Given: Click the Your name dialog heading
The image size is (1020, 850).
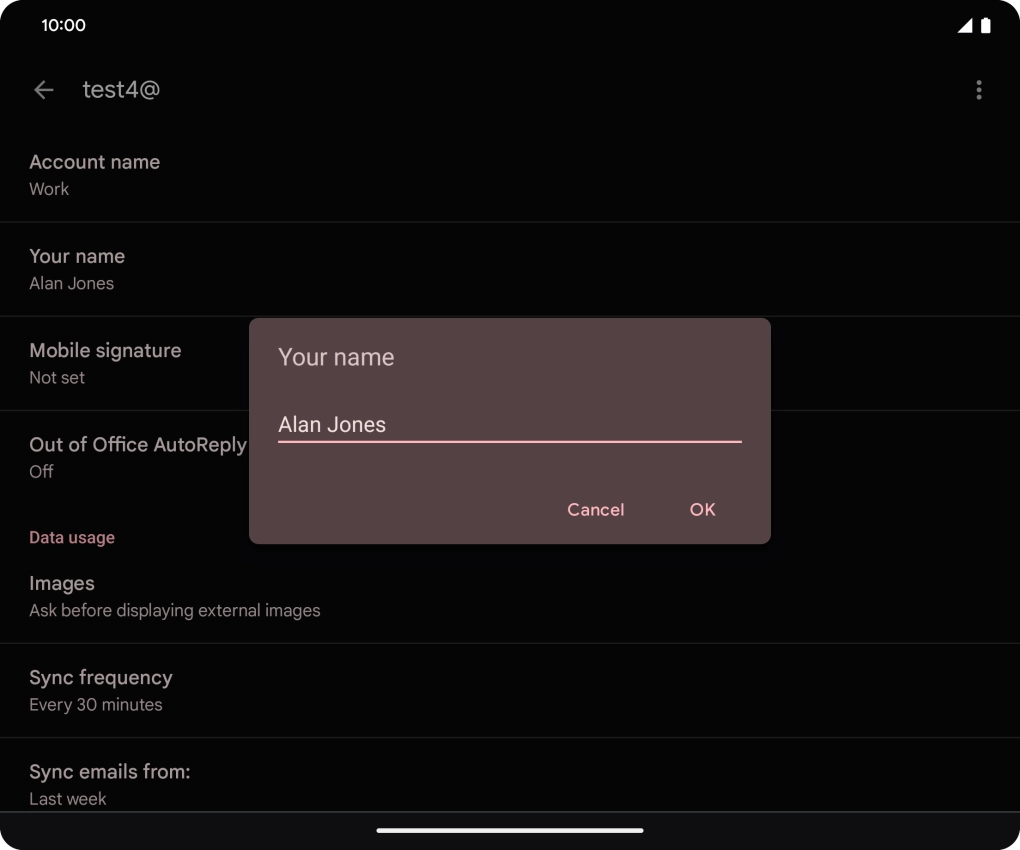Looking at the screenshot, I should [336, 357].
